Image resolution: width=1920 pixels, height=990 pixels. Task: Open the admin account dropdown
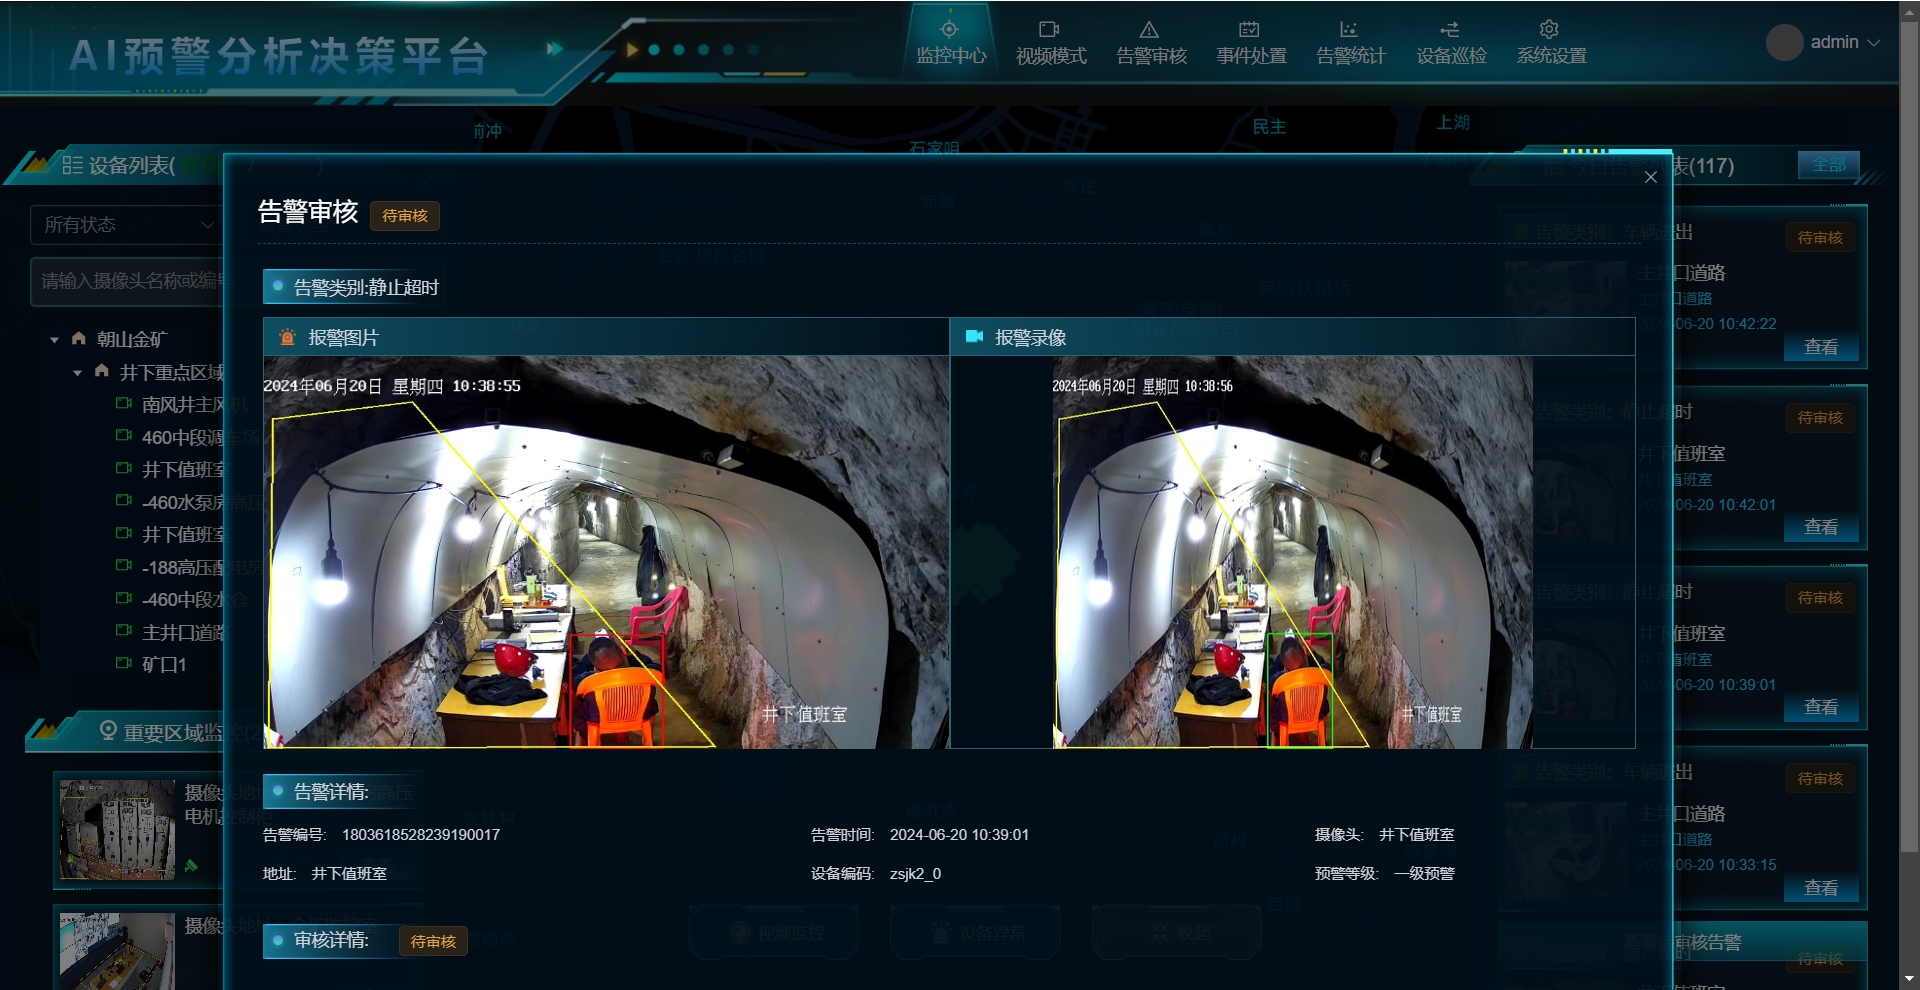tap(1844, 42)
